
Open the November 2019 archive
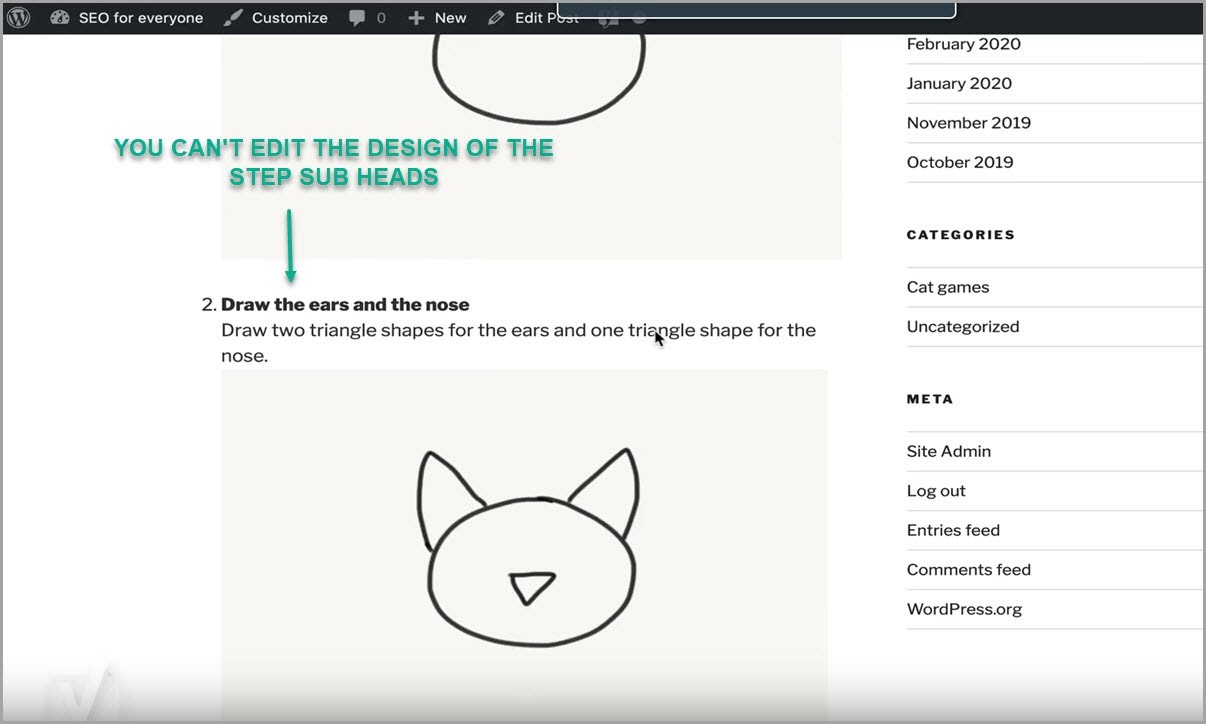point(968,122)
